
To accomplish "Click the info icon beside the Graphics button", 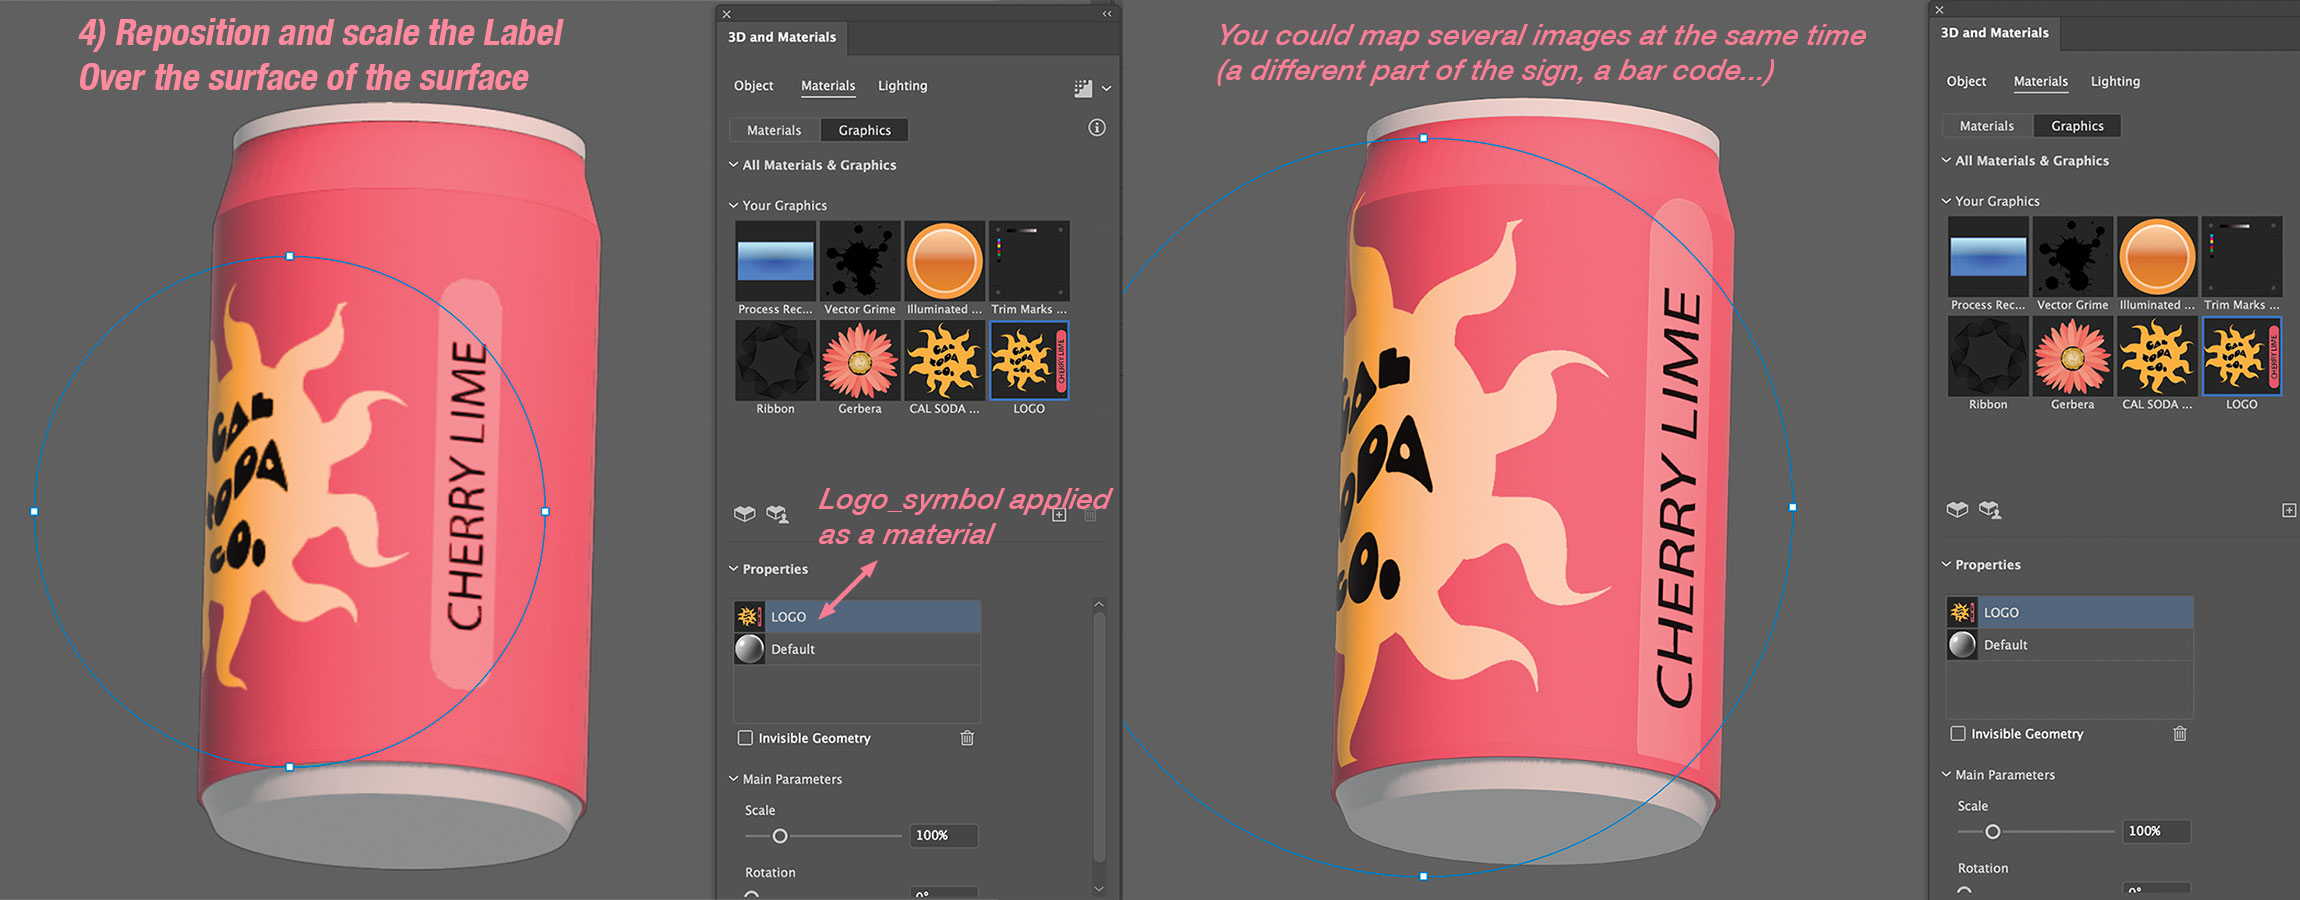I will [1097, 128].
